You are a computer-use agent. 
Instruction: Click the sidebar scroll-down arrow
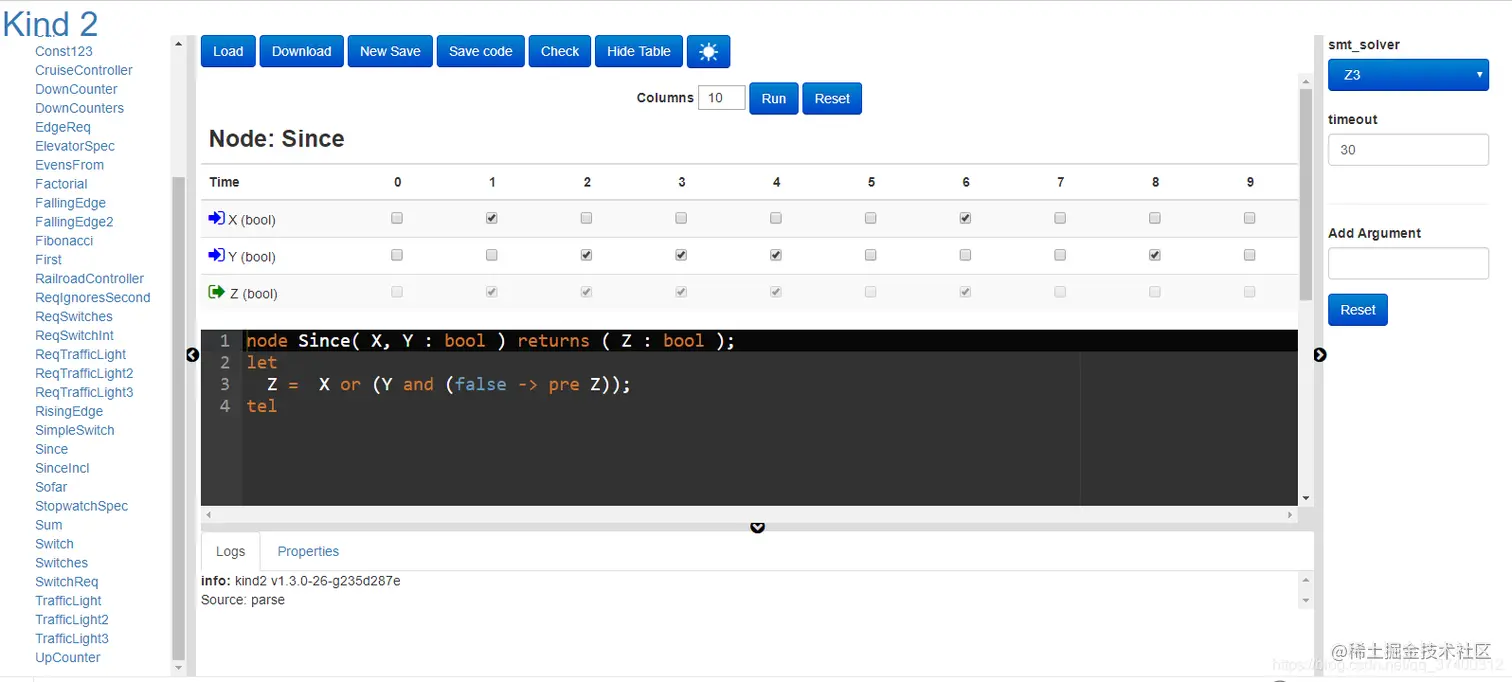(x=179, y=667)
